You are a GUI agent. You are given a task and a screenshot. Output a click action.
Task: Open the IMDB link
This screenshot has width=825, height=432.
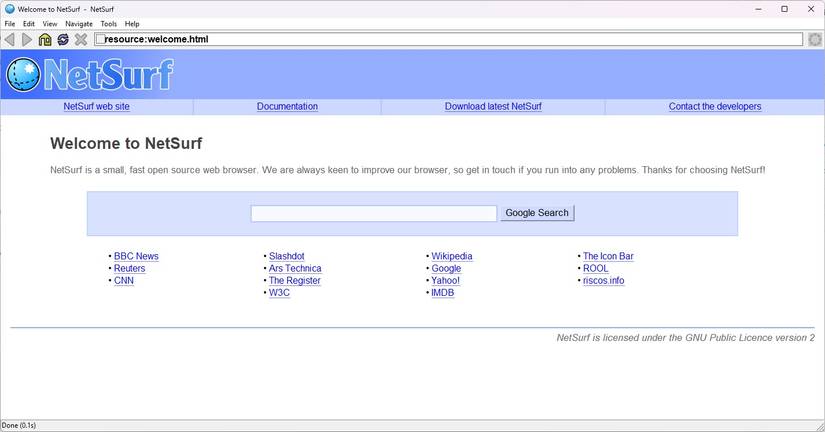point(442,293)
